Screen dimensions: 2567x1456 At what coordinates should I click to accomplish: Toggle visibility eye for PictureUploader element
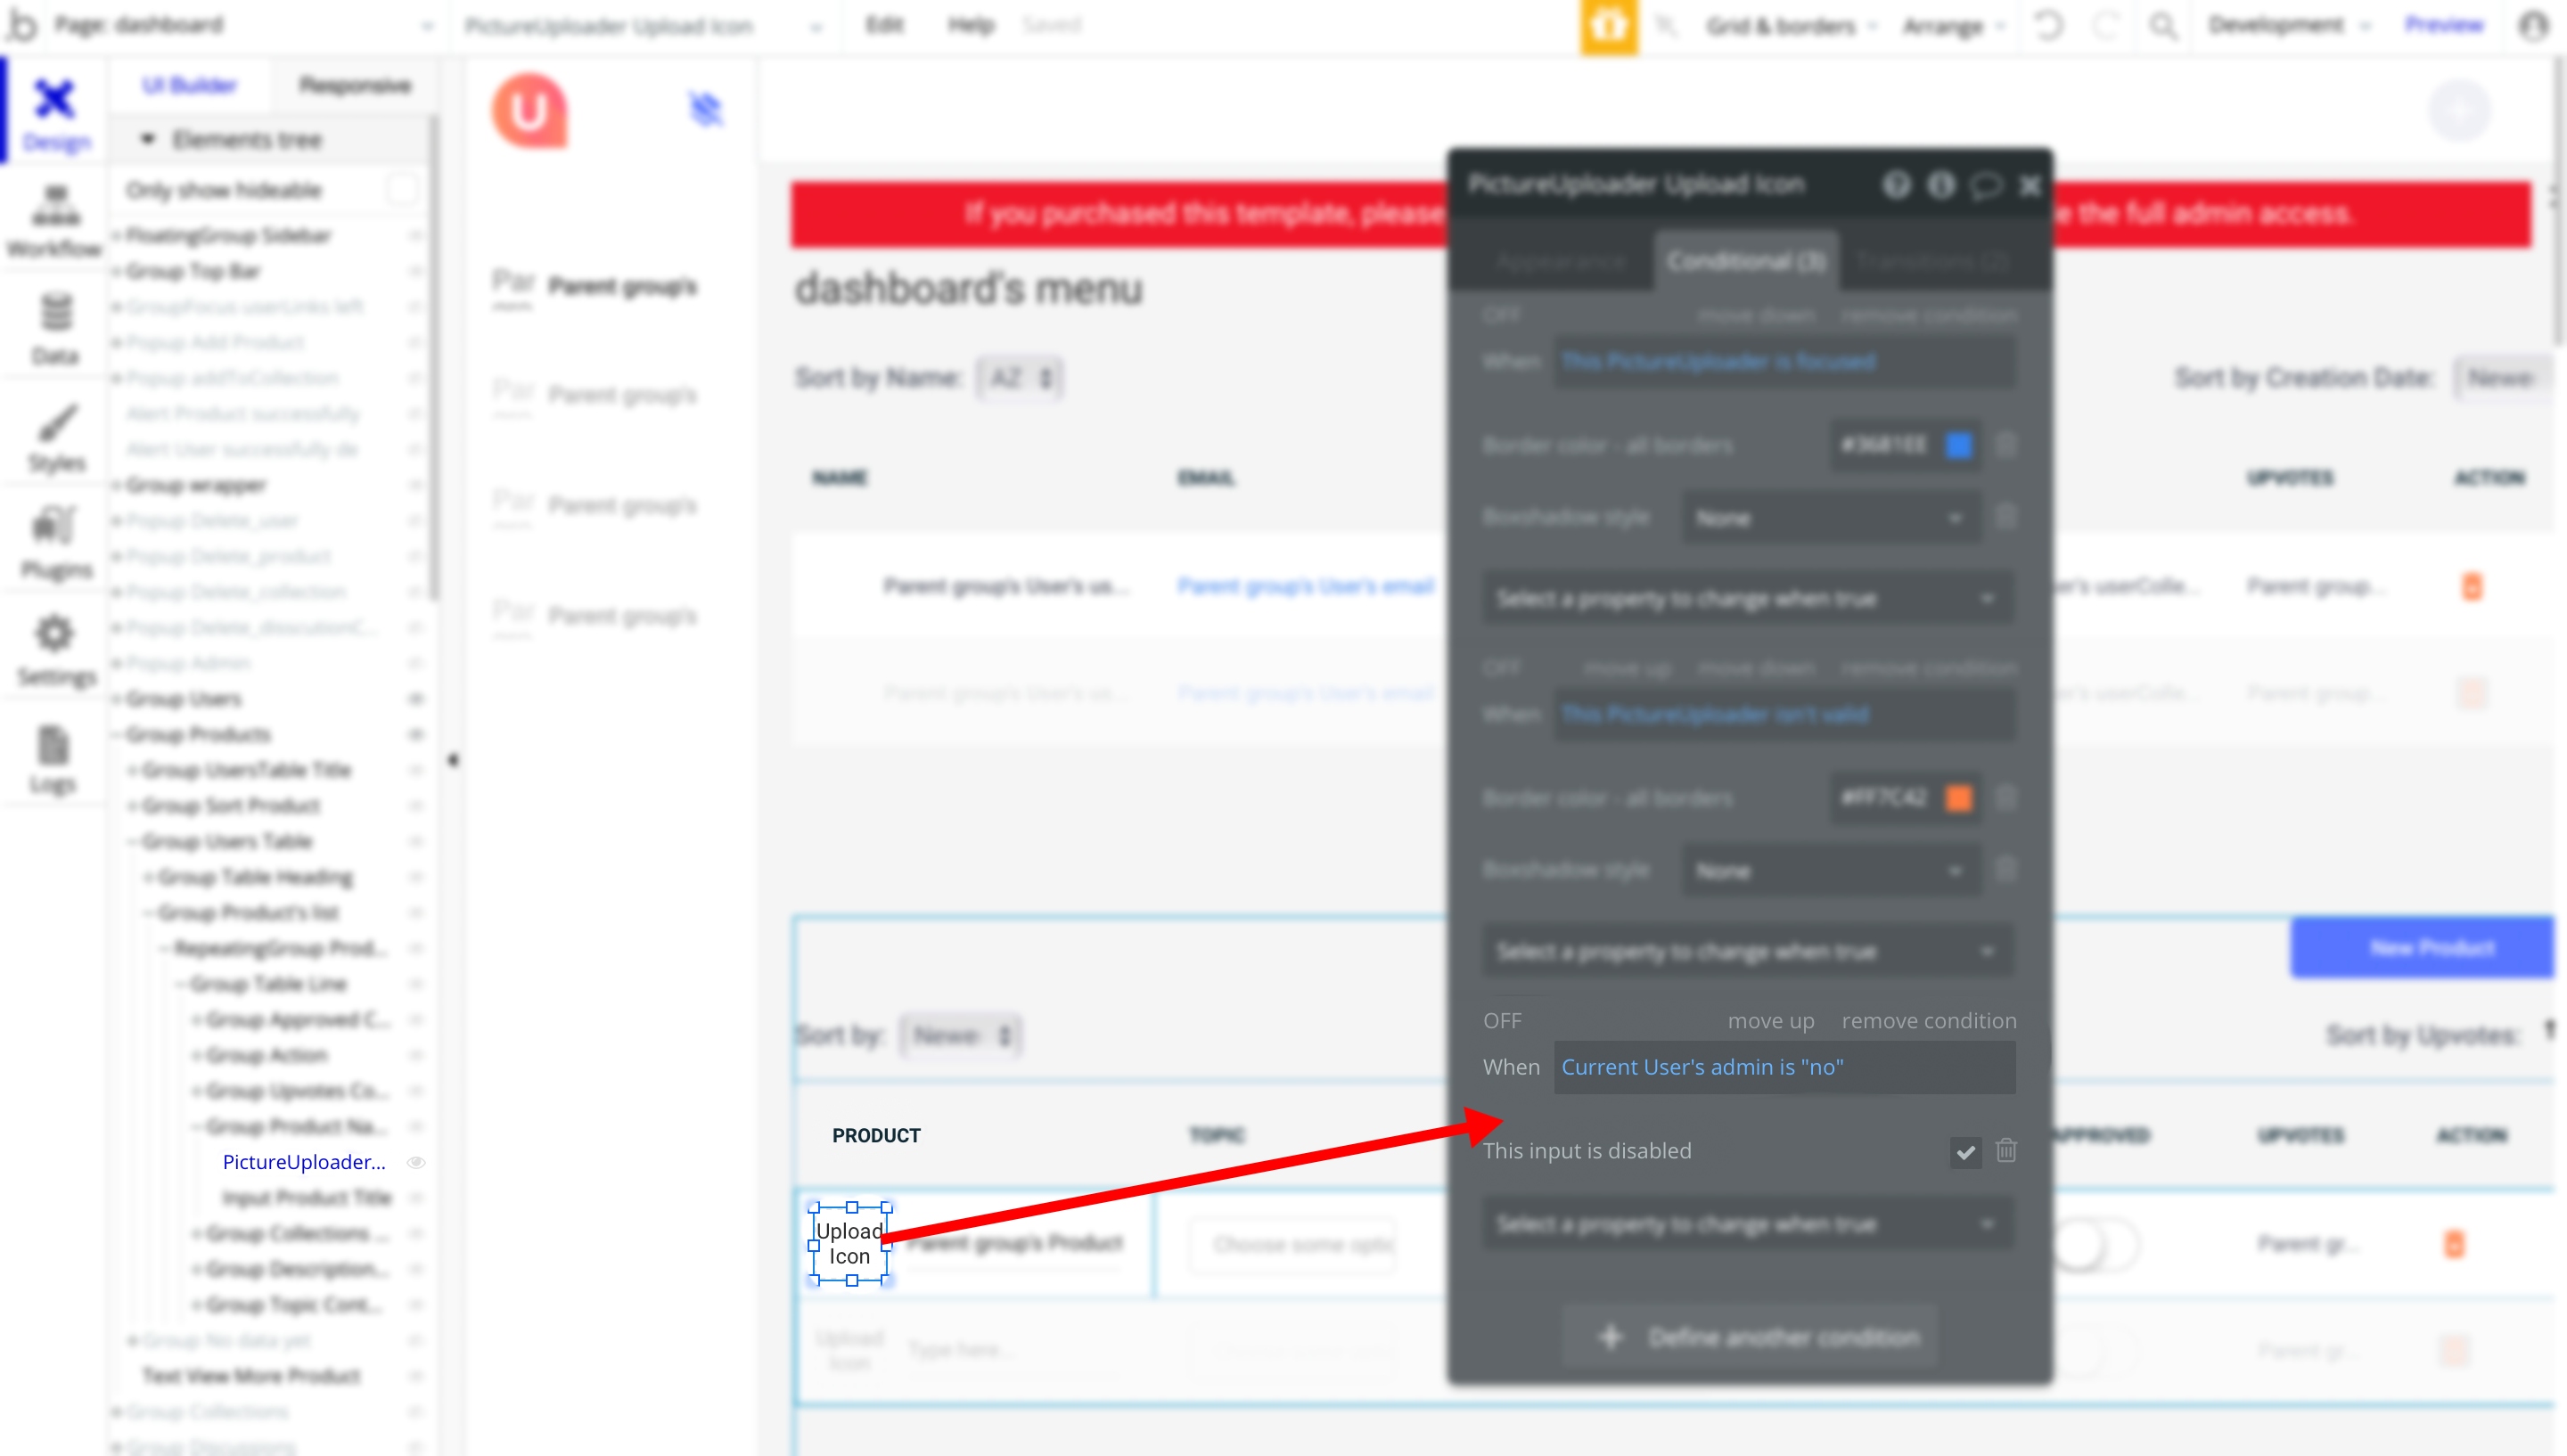tap(416, 1162)
